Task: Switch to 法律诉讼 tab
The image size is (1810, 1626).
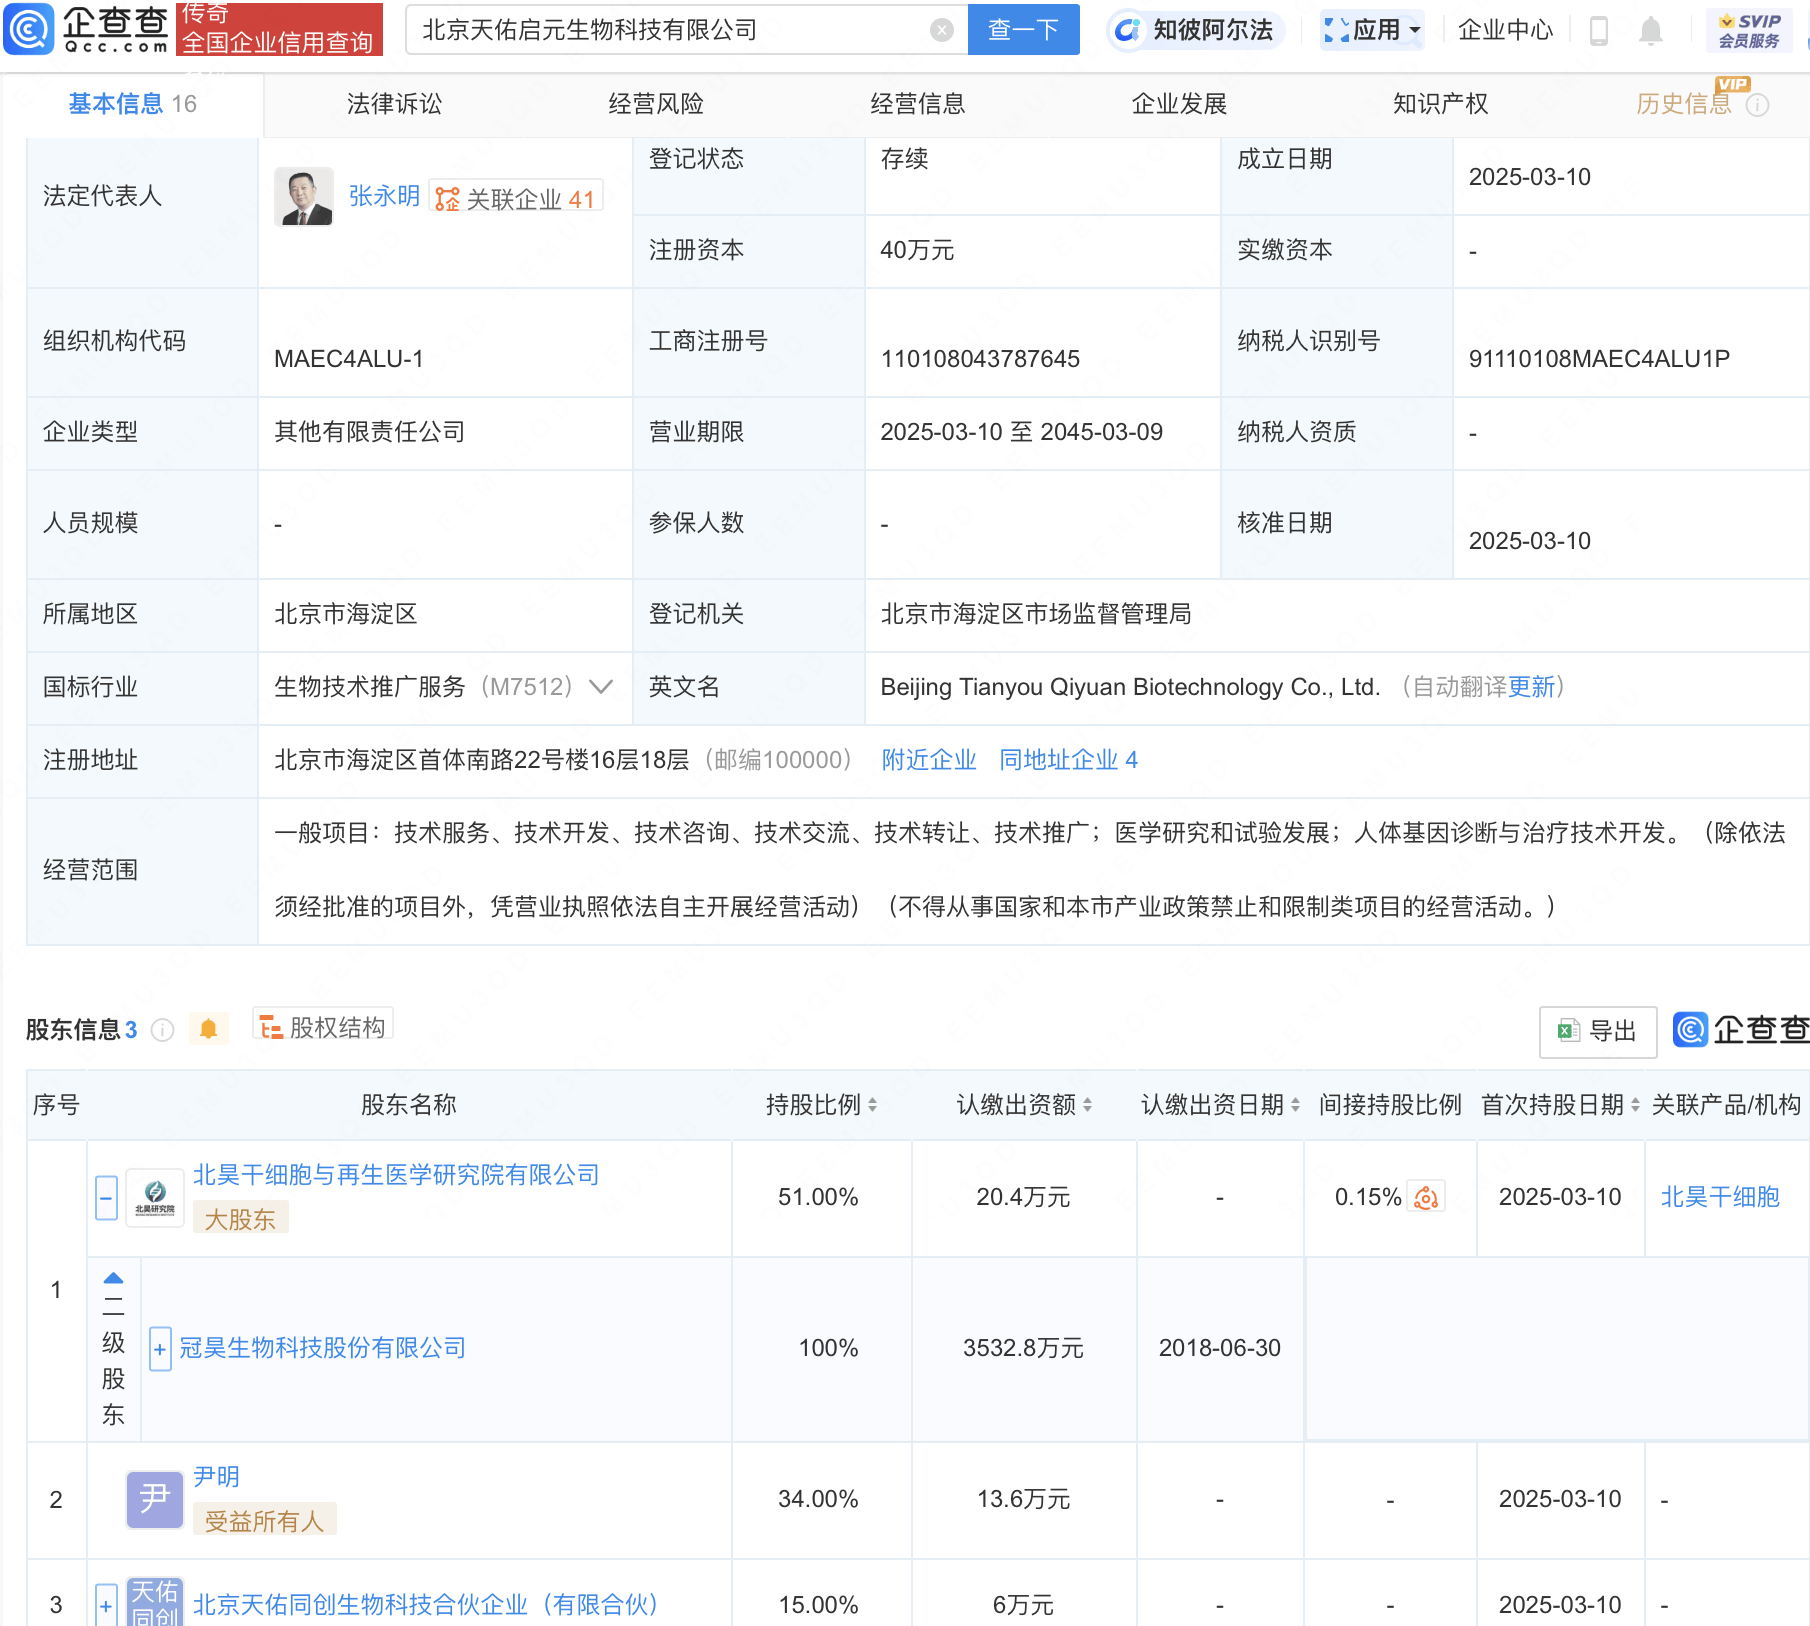Action: (x=394, y=104)
